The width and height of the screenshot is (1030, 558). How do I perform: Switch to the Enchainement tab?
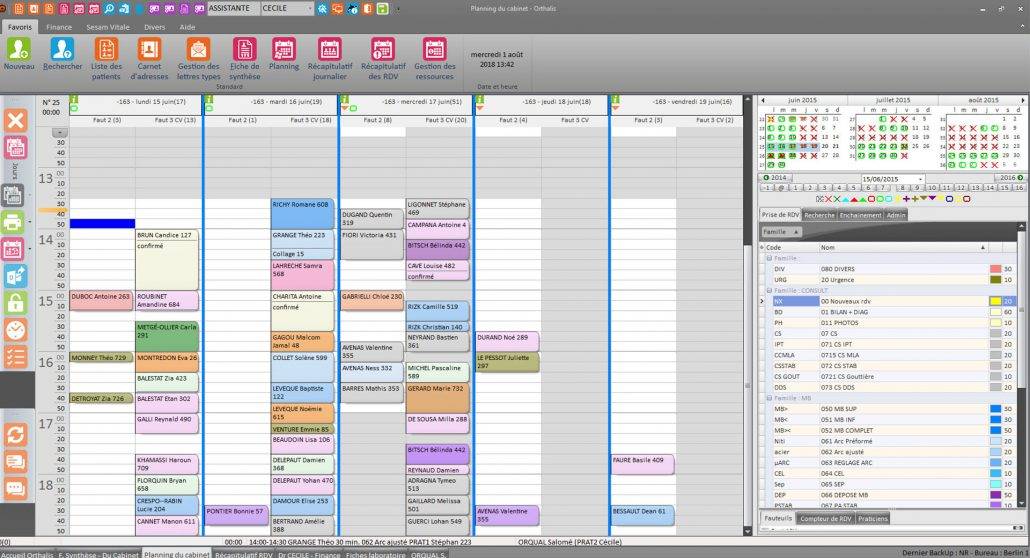click(x=860, y=215)
